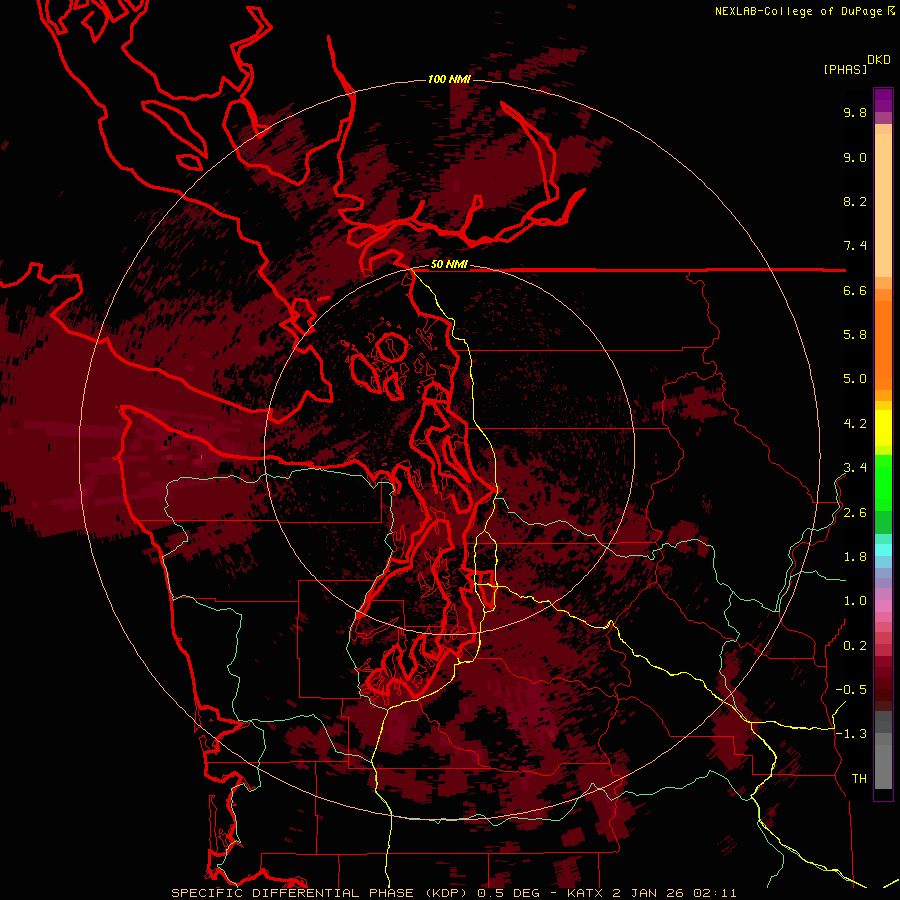Click the 9.0 legend value
900x900 pixels.
855,157
